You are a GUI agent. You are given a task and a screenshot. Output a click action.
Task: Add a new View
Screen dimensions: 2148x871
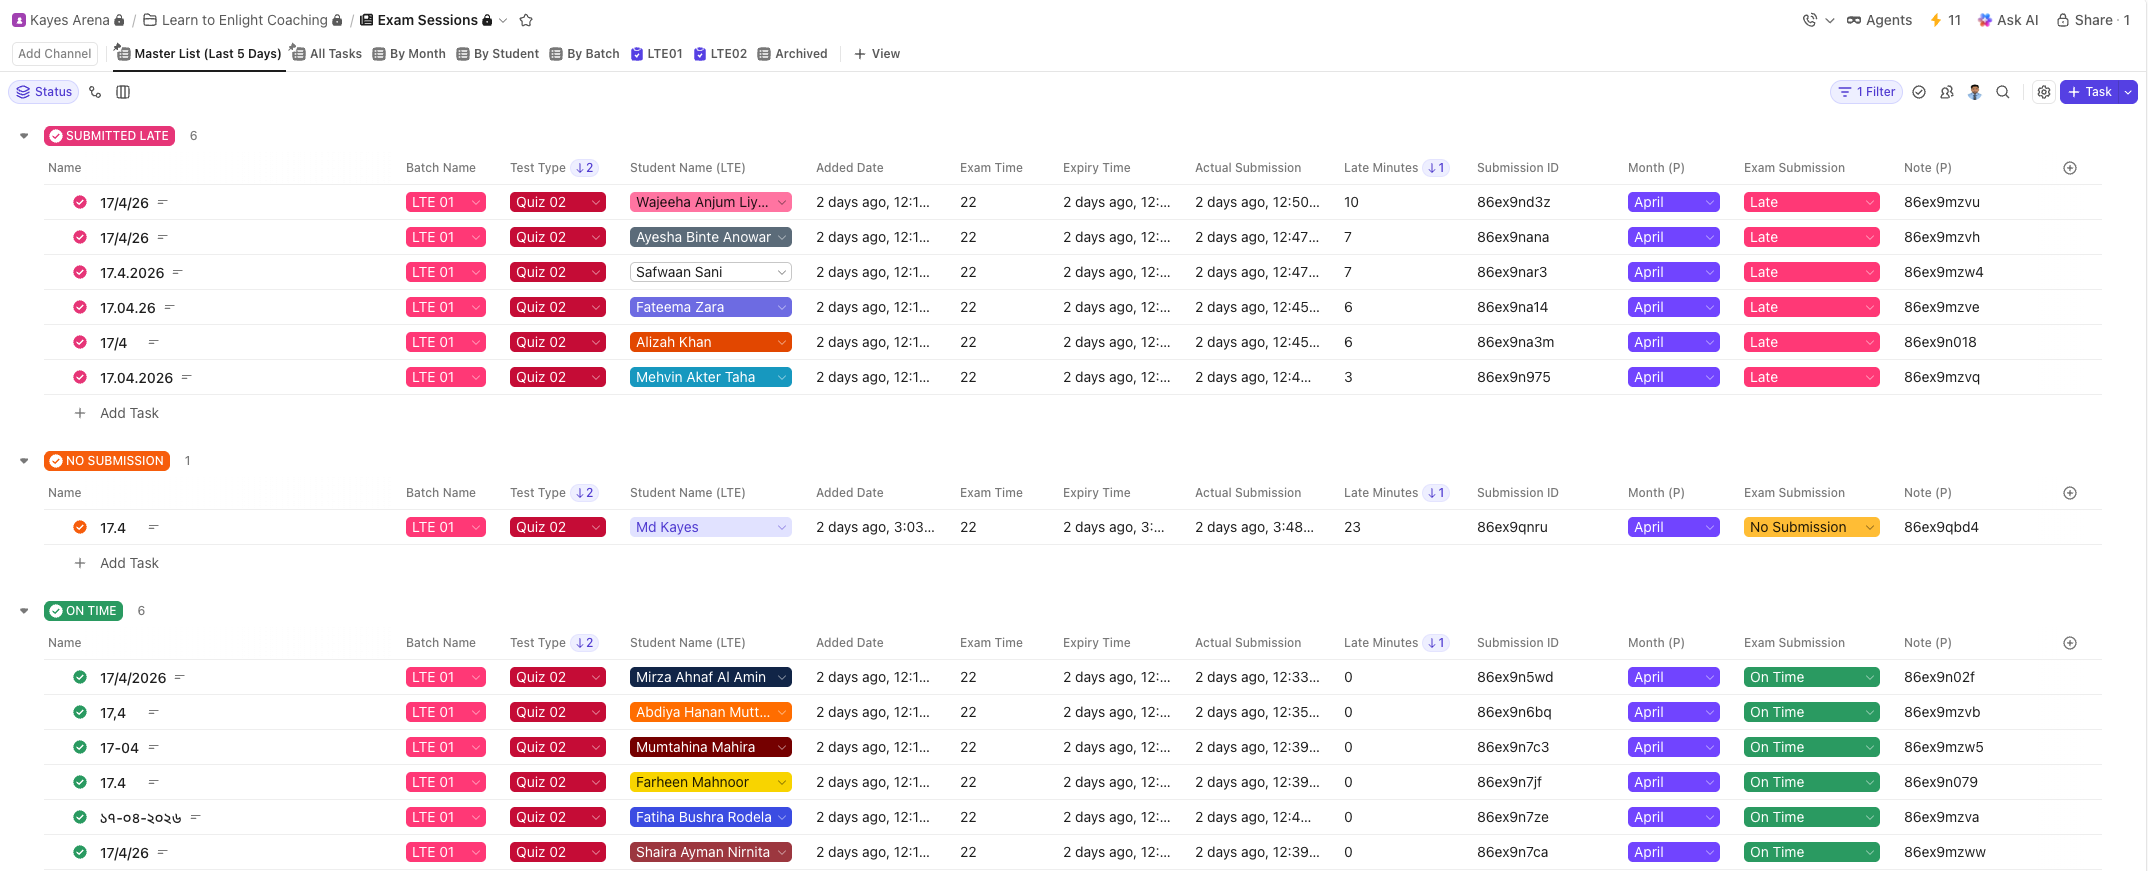click(x=877, y=54)
